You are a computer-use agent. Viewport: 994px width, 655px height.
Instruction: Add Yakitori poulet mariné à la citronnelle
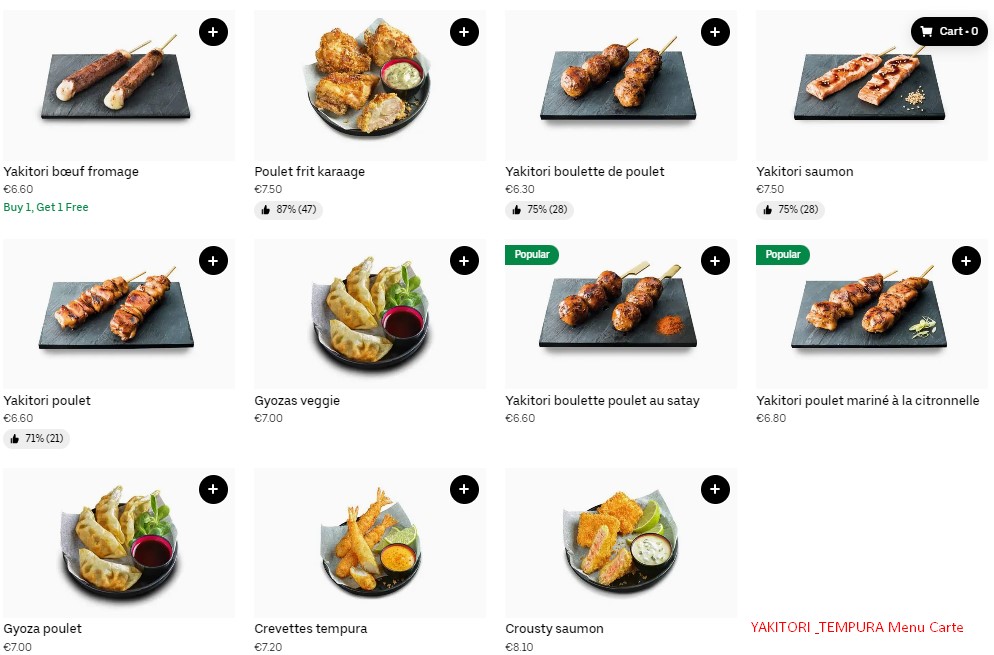[966, 261]
